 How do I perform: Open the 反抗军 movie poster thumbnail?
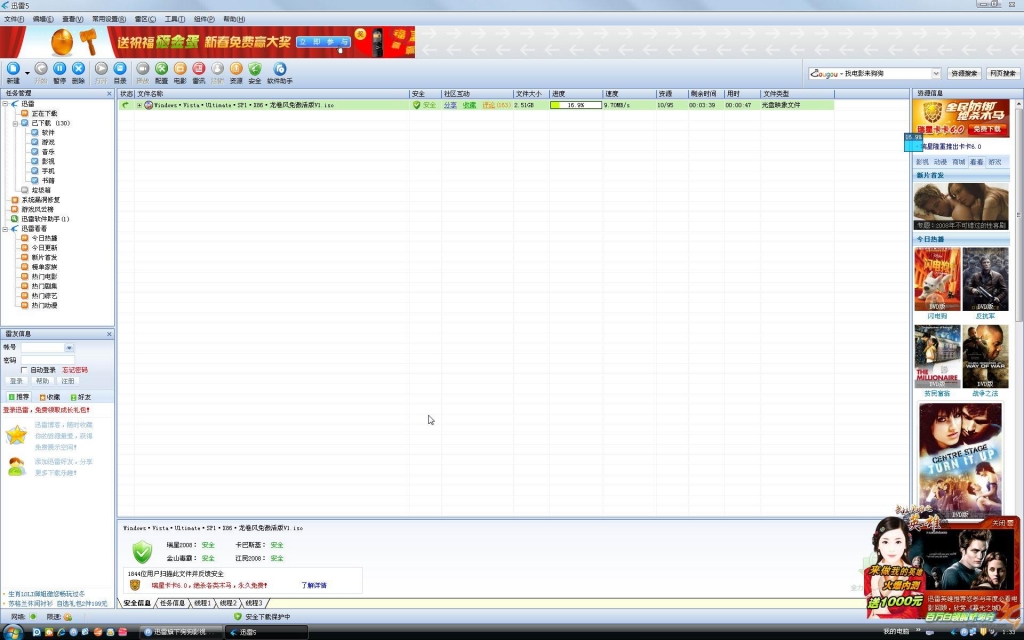click(x=985, y=280)
